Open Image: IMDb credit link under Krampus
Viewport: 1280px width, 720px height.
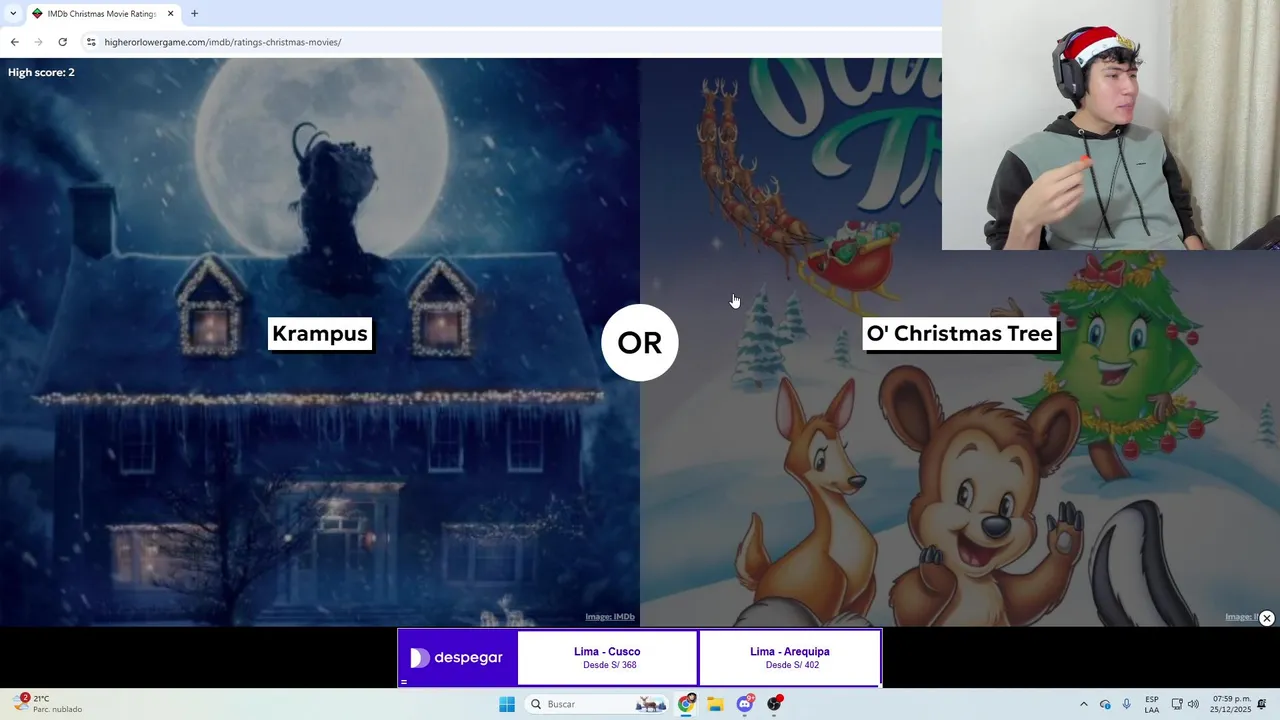click(610, 617)
